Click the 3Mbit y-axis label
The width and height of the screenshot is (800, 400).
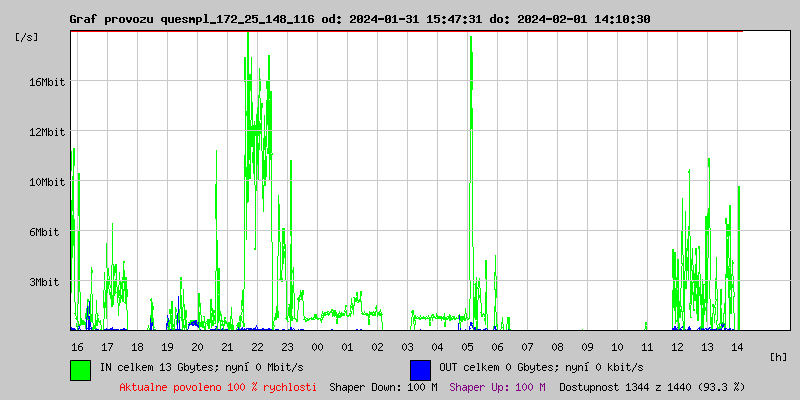coord(44,282)
